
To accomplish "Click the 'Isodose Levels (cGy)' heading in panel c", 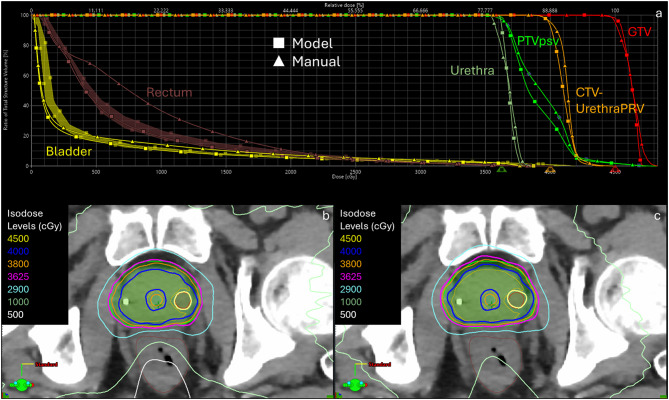I will tap(367, 220).
